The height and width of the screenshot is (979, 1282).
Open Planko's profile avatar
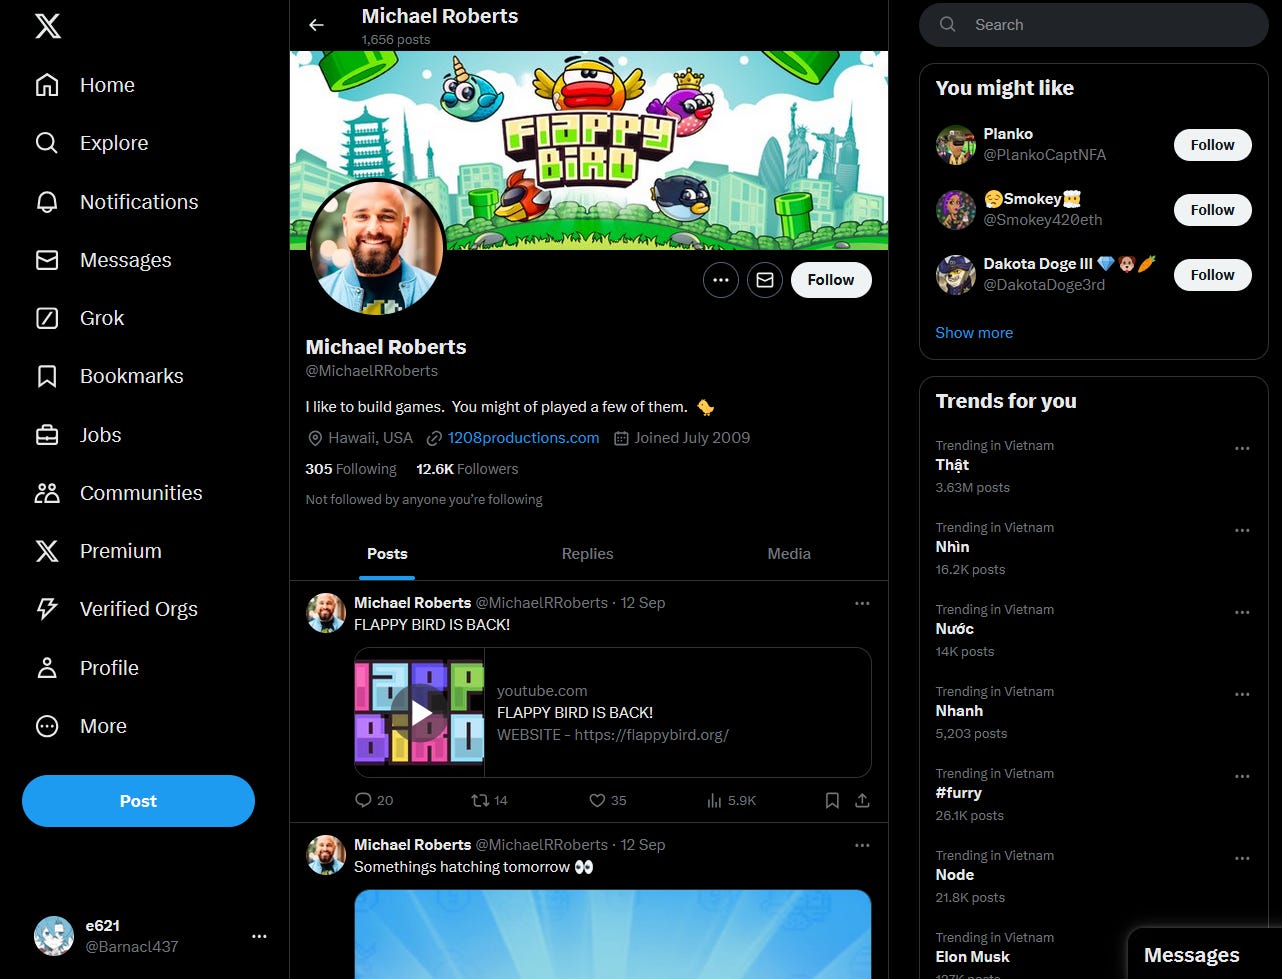[955, 145]
